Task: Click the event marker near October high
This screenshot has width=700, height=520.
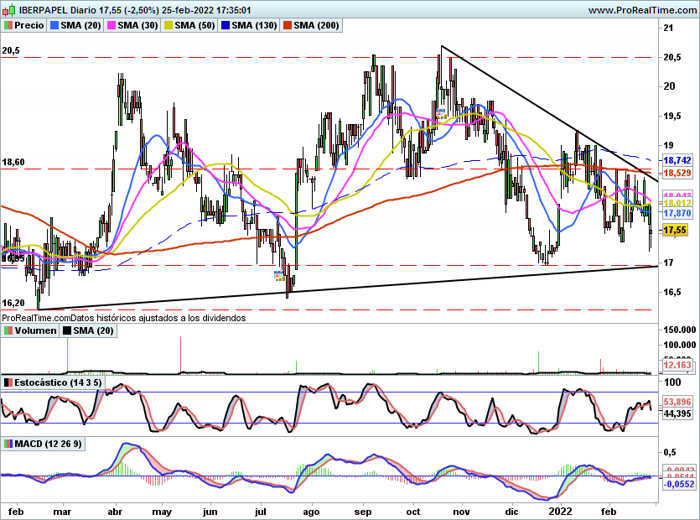Action: (x=441, y=112)
